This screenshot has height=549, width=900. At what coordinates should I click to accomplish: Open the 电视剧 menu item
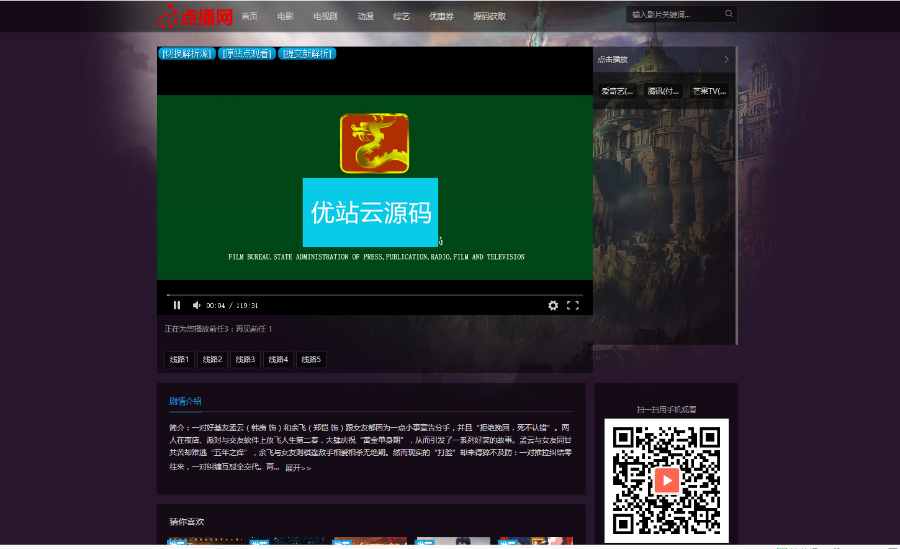325,16
